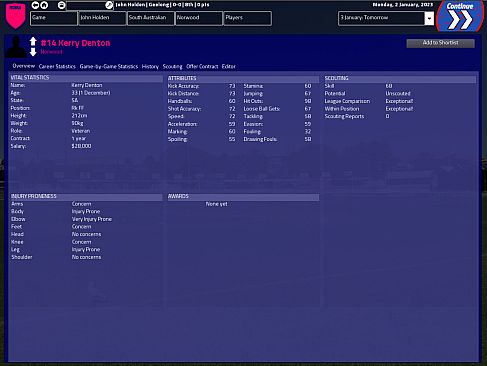
Task: Click the Drawing Fouls attribute row
Action: (x=277, y=139)
